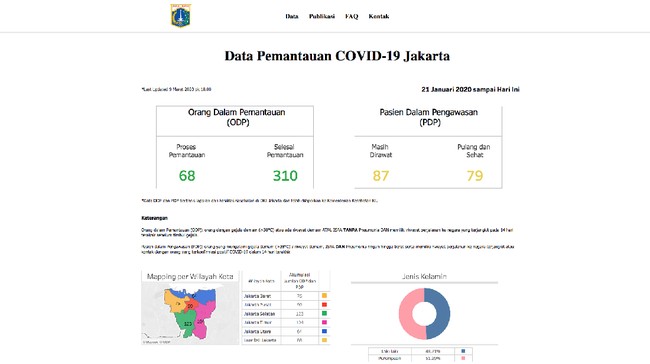Click the Last updated timestamp text
The height and width of the screenshot is (364, 650).
point(177,89)
